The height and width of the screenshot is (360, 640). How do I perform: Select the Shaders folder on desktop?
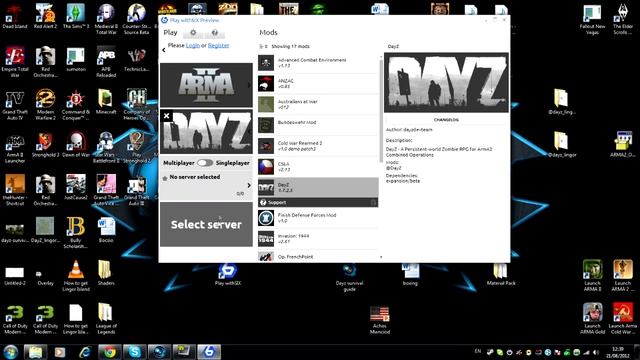(x=106, y=273)
